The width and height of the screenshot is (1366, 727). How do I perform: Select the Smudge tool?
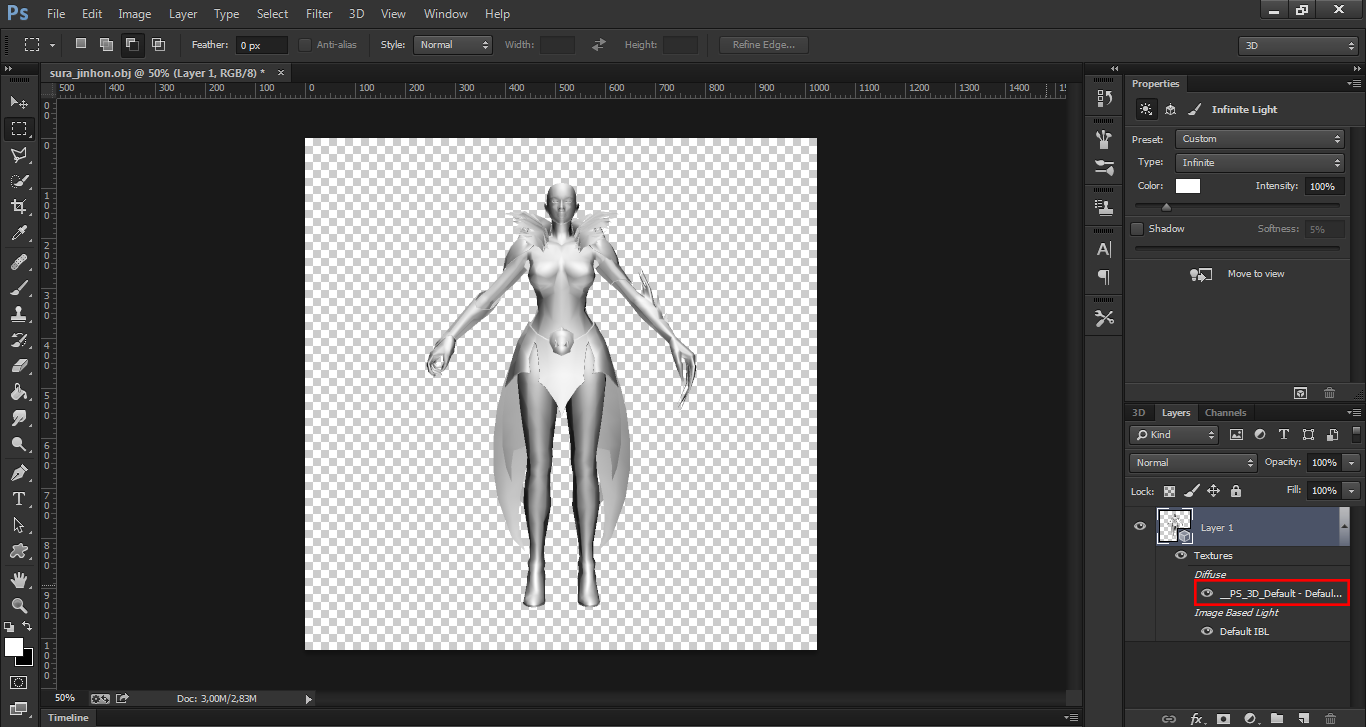click(x=19, y=418)
